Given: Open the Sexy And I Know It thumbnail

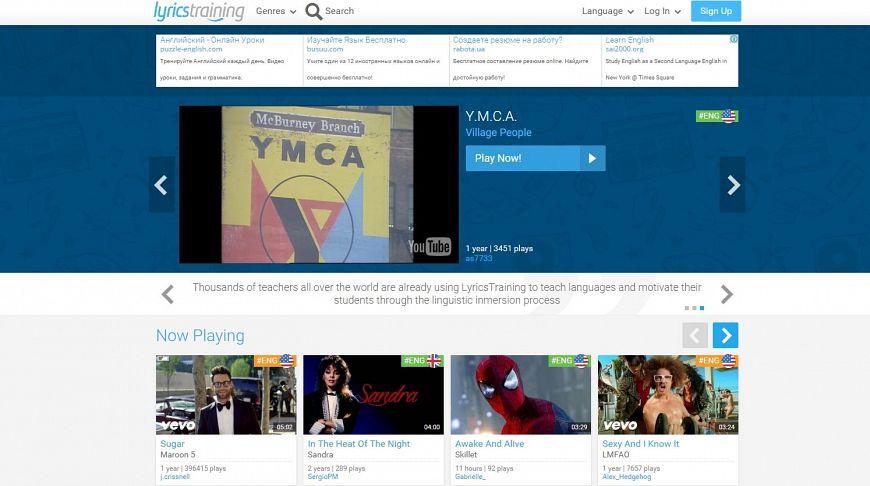Looking at the screenshot, I should (x=668, y=394).
